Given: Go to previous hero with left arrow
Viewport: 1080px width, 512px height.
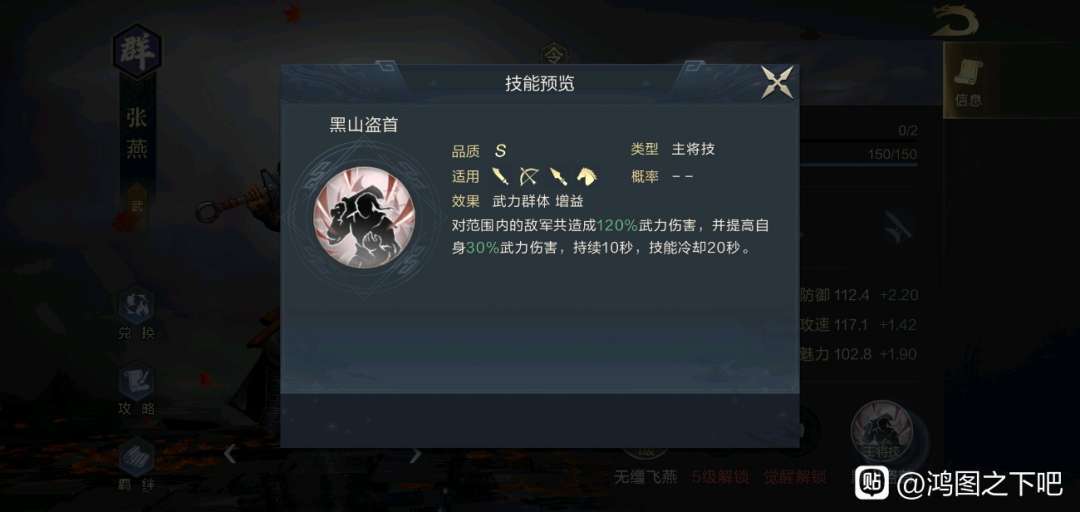Looking at the screenshot, I should click(x=231, y=454).
